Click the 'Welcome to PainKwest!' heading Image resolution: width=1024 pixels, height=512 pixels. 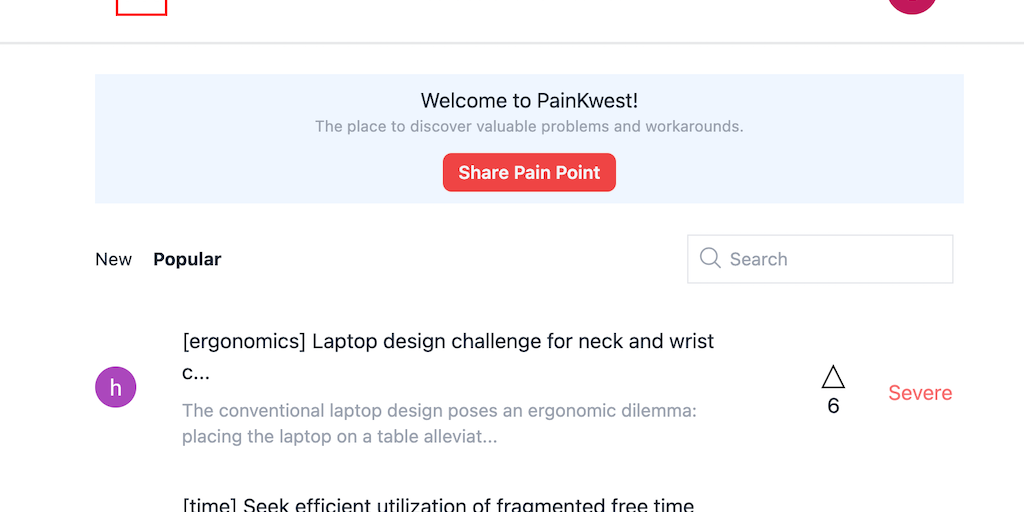pyautogui.click(x=529, y=100)
